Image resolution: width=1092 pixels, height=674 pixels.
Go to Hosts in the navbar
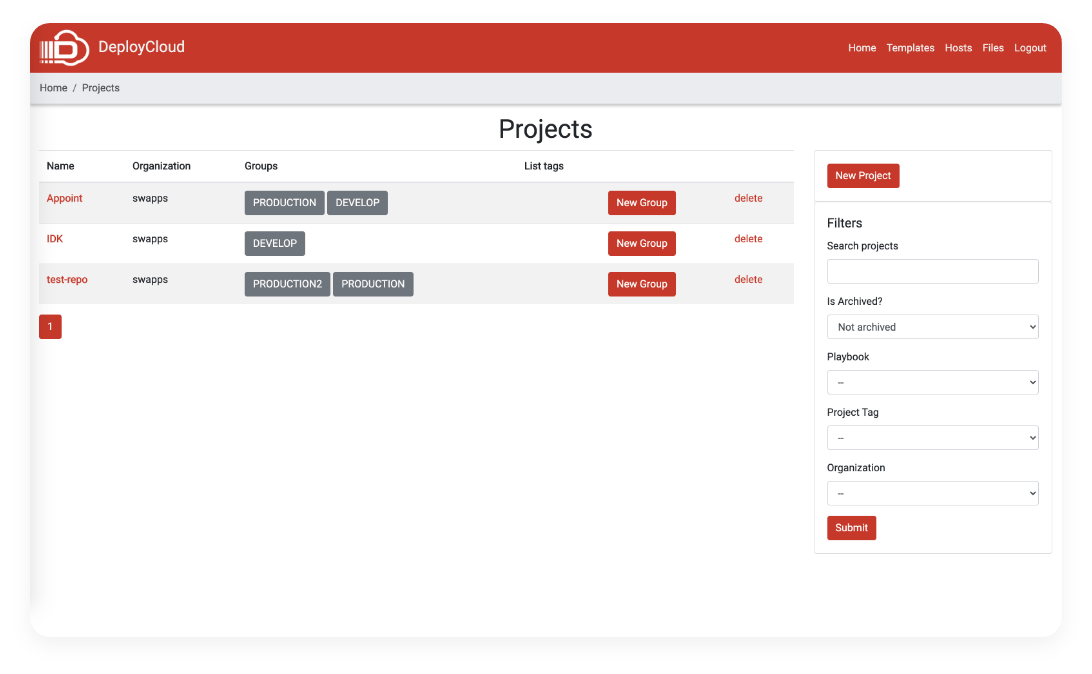click(x=958, y=48)
